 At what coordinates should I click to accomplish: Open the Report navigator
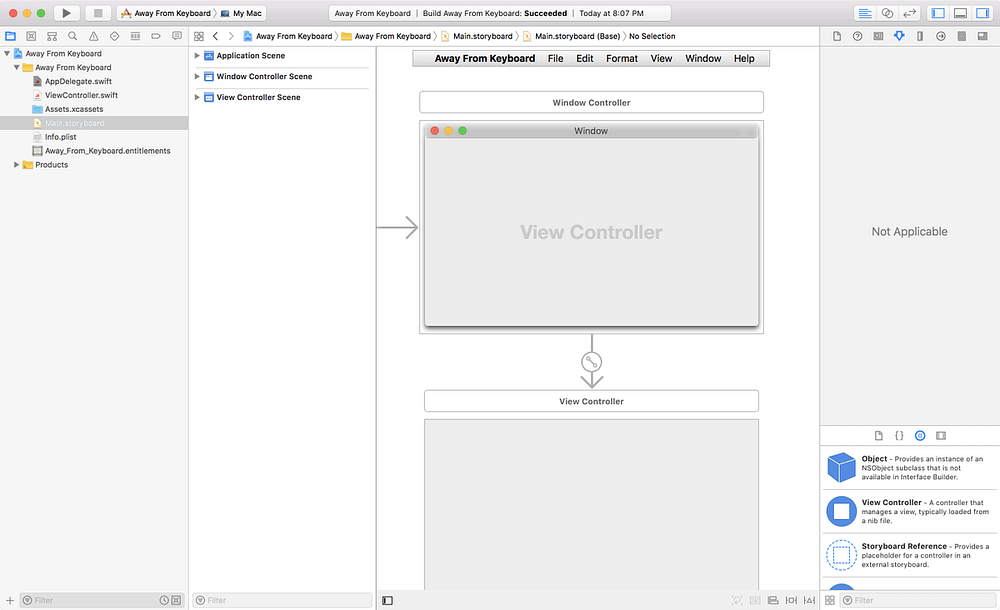tap(177, 36)
